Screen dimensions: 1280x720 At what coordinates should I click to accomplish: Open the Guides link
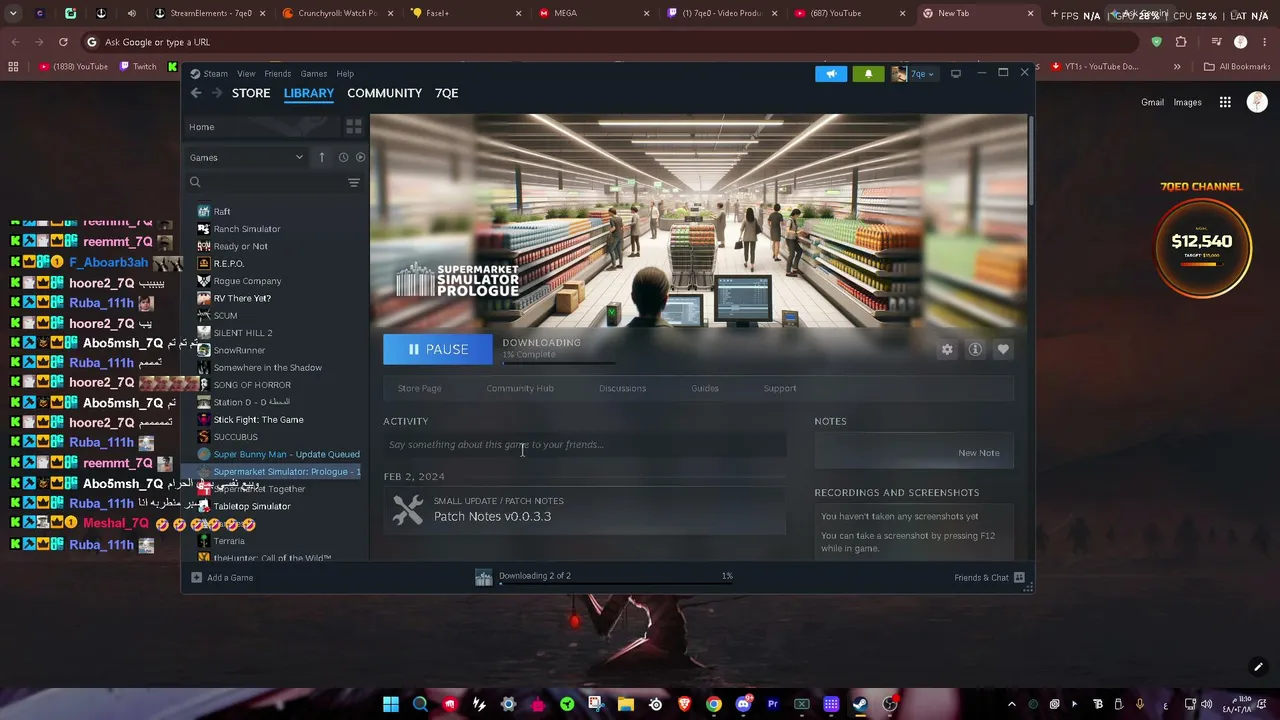(705, 388)
